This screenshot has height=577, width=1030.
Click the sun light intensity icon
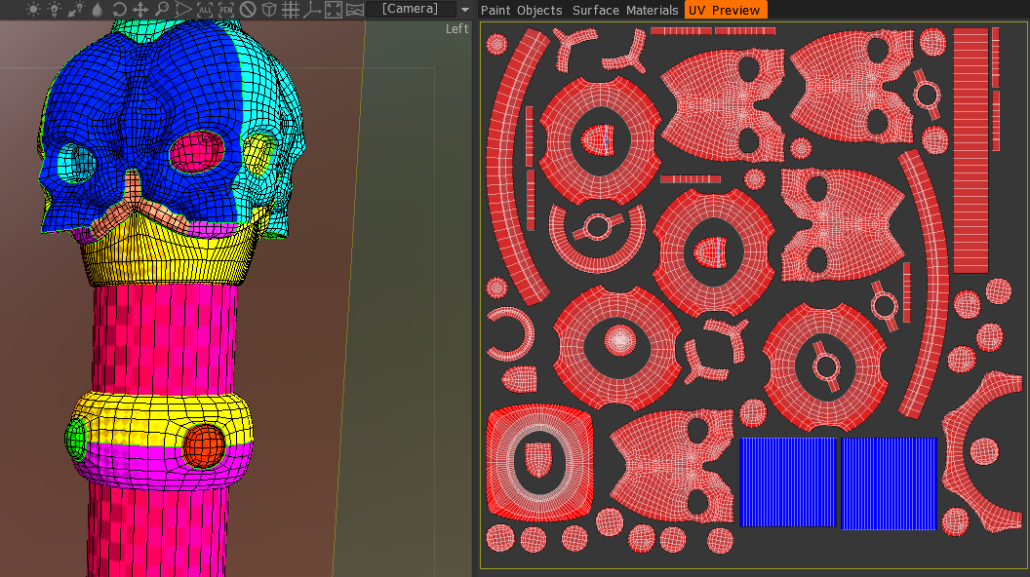tap(34, 9)
